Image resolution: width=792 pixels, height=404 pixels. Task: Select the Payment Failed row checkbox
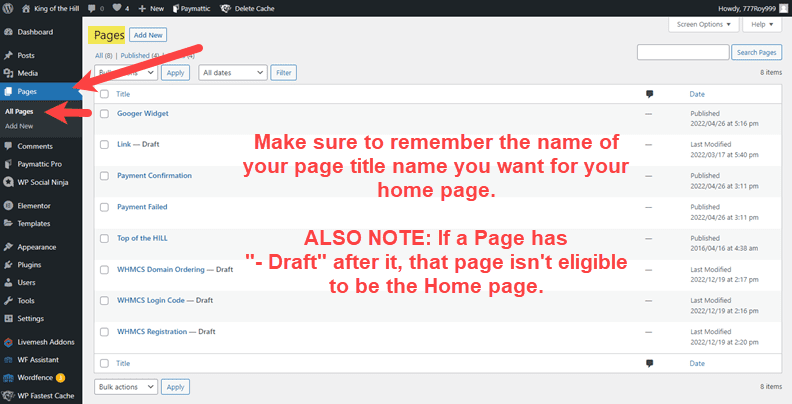105,207
